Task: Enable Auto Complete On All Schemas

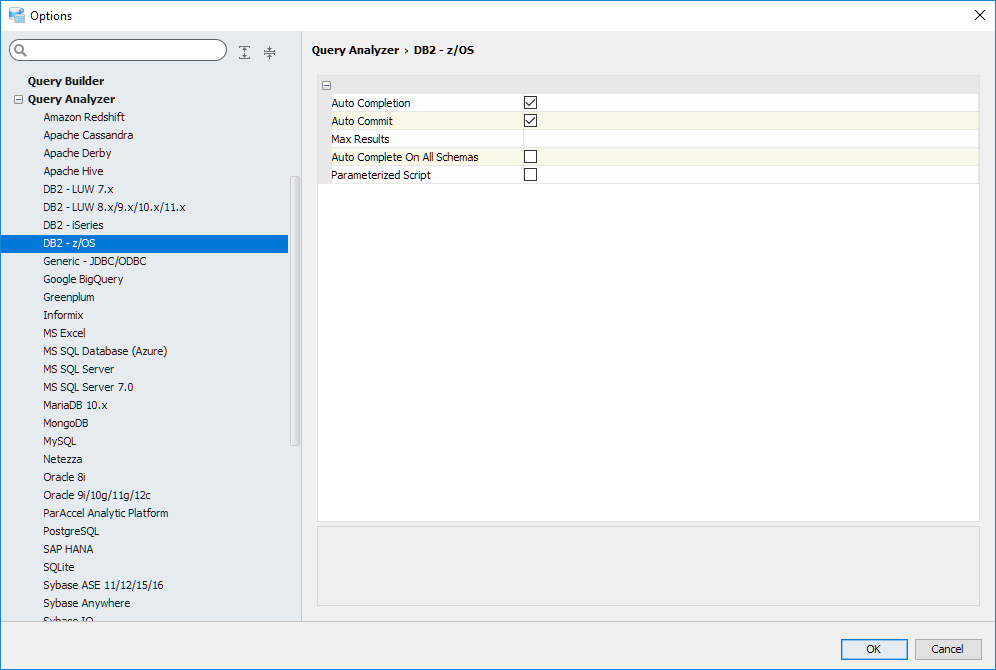Action: tap(531, 157)
